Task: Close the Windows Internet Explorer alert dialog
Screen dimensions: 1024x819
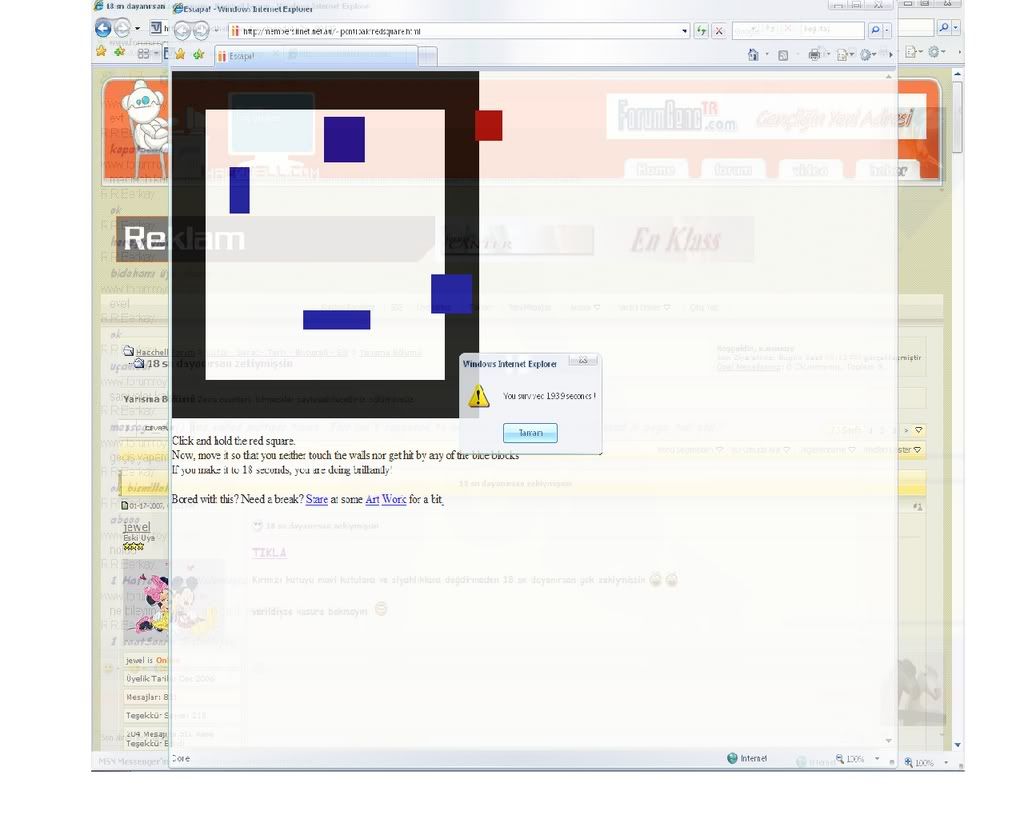Action: [583, 361]
